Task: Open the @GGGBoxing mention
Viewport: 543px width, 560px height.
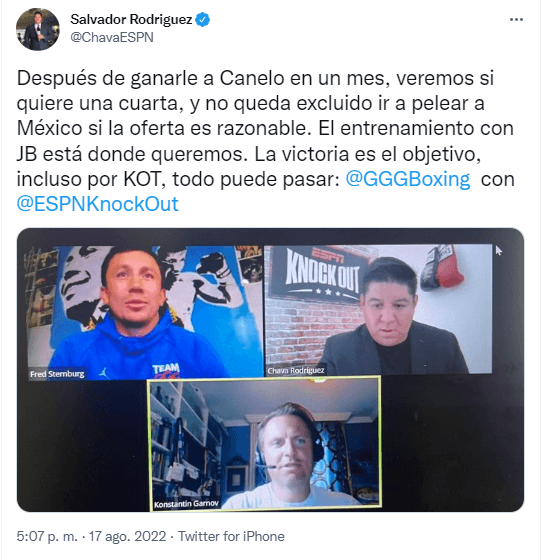Action: pos(408,179)
